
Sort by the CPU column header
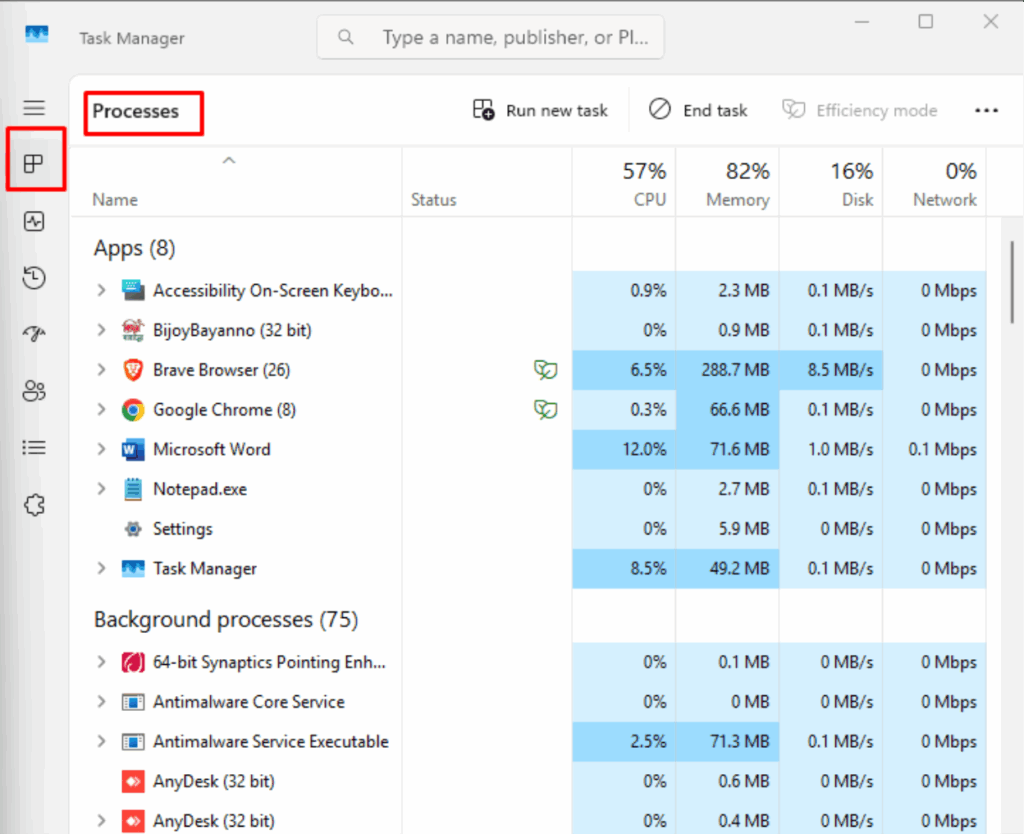point(625,184)
